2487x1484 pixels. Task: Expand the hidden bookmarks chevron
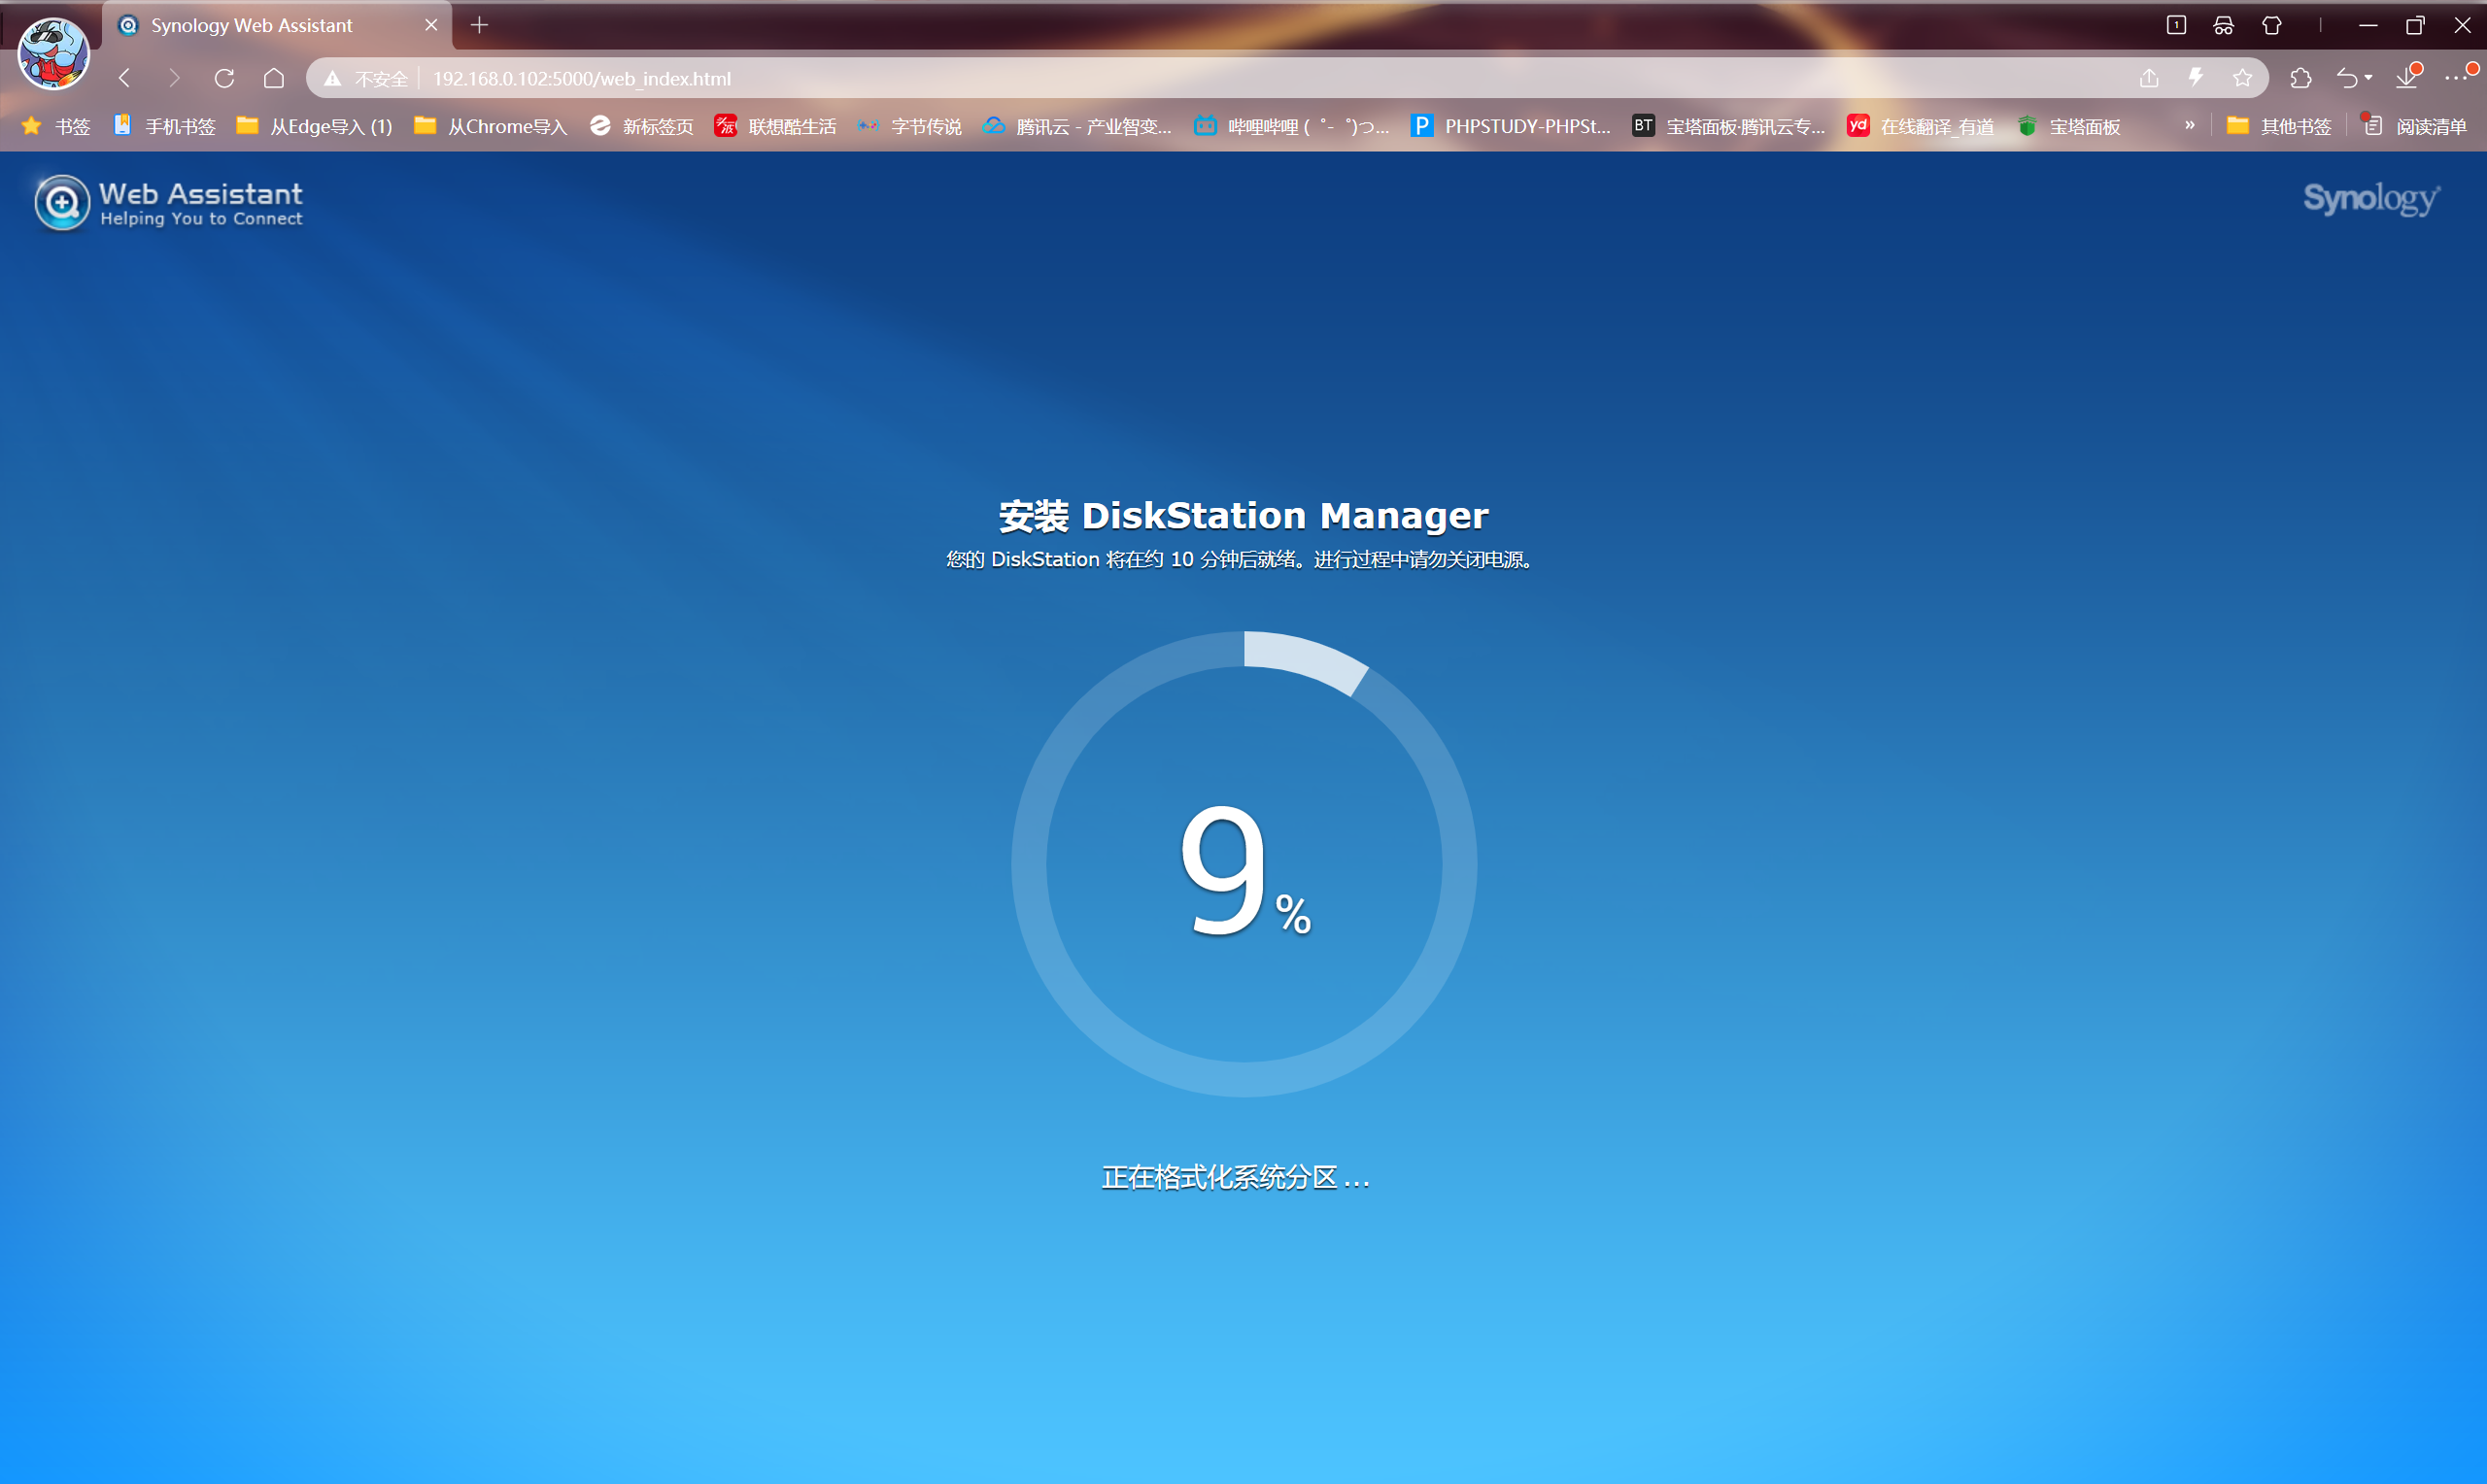2189,125
